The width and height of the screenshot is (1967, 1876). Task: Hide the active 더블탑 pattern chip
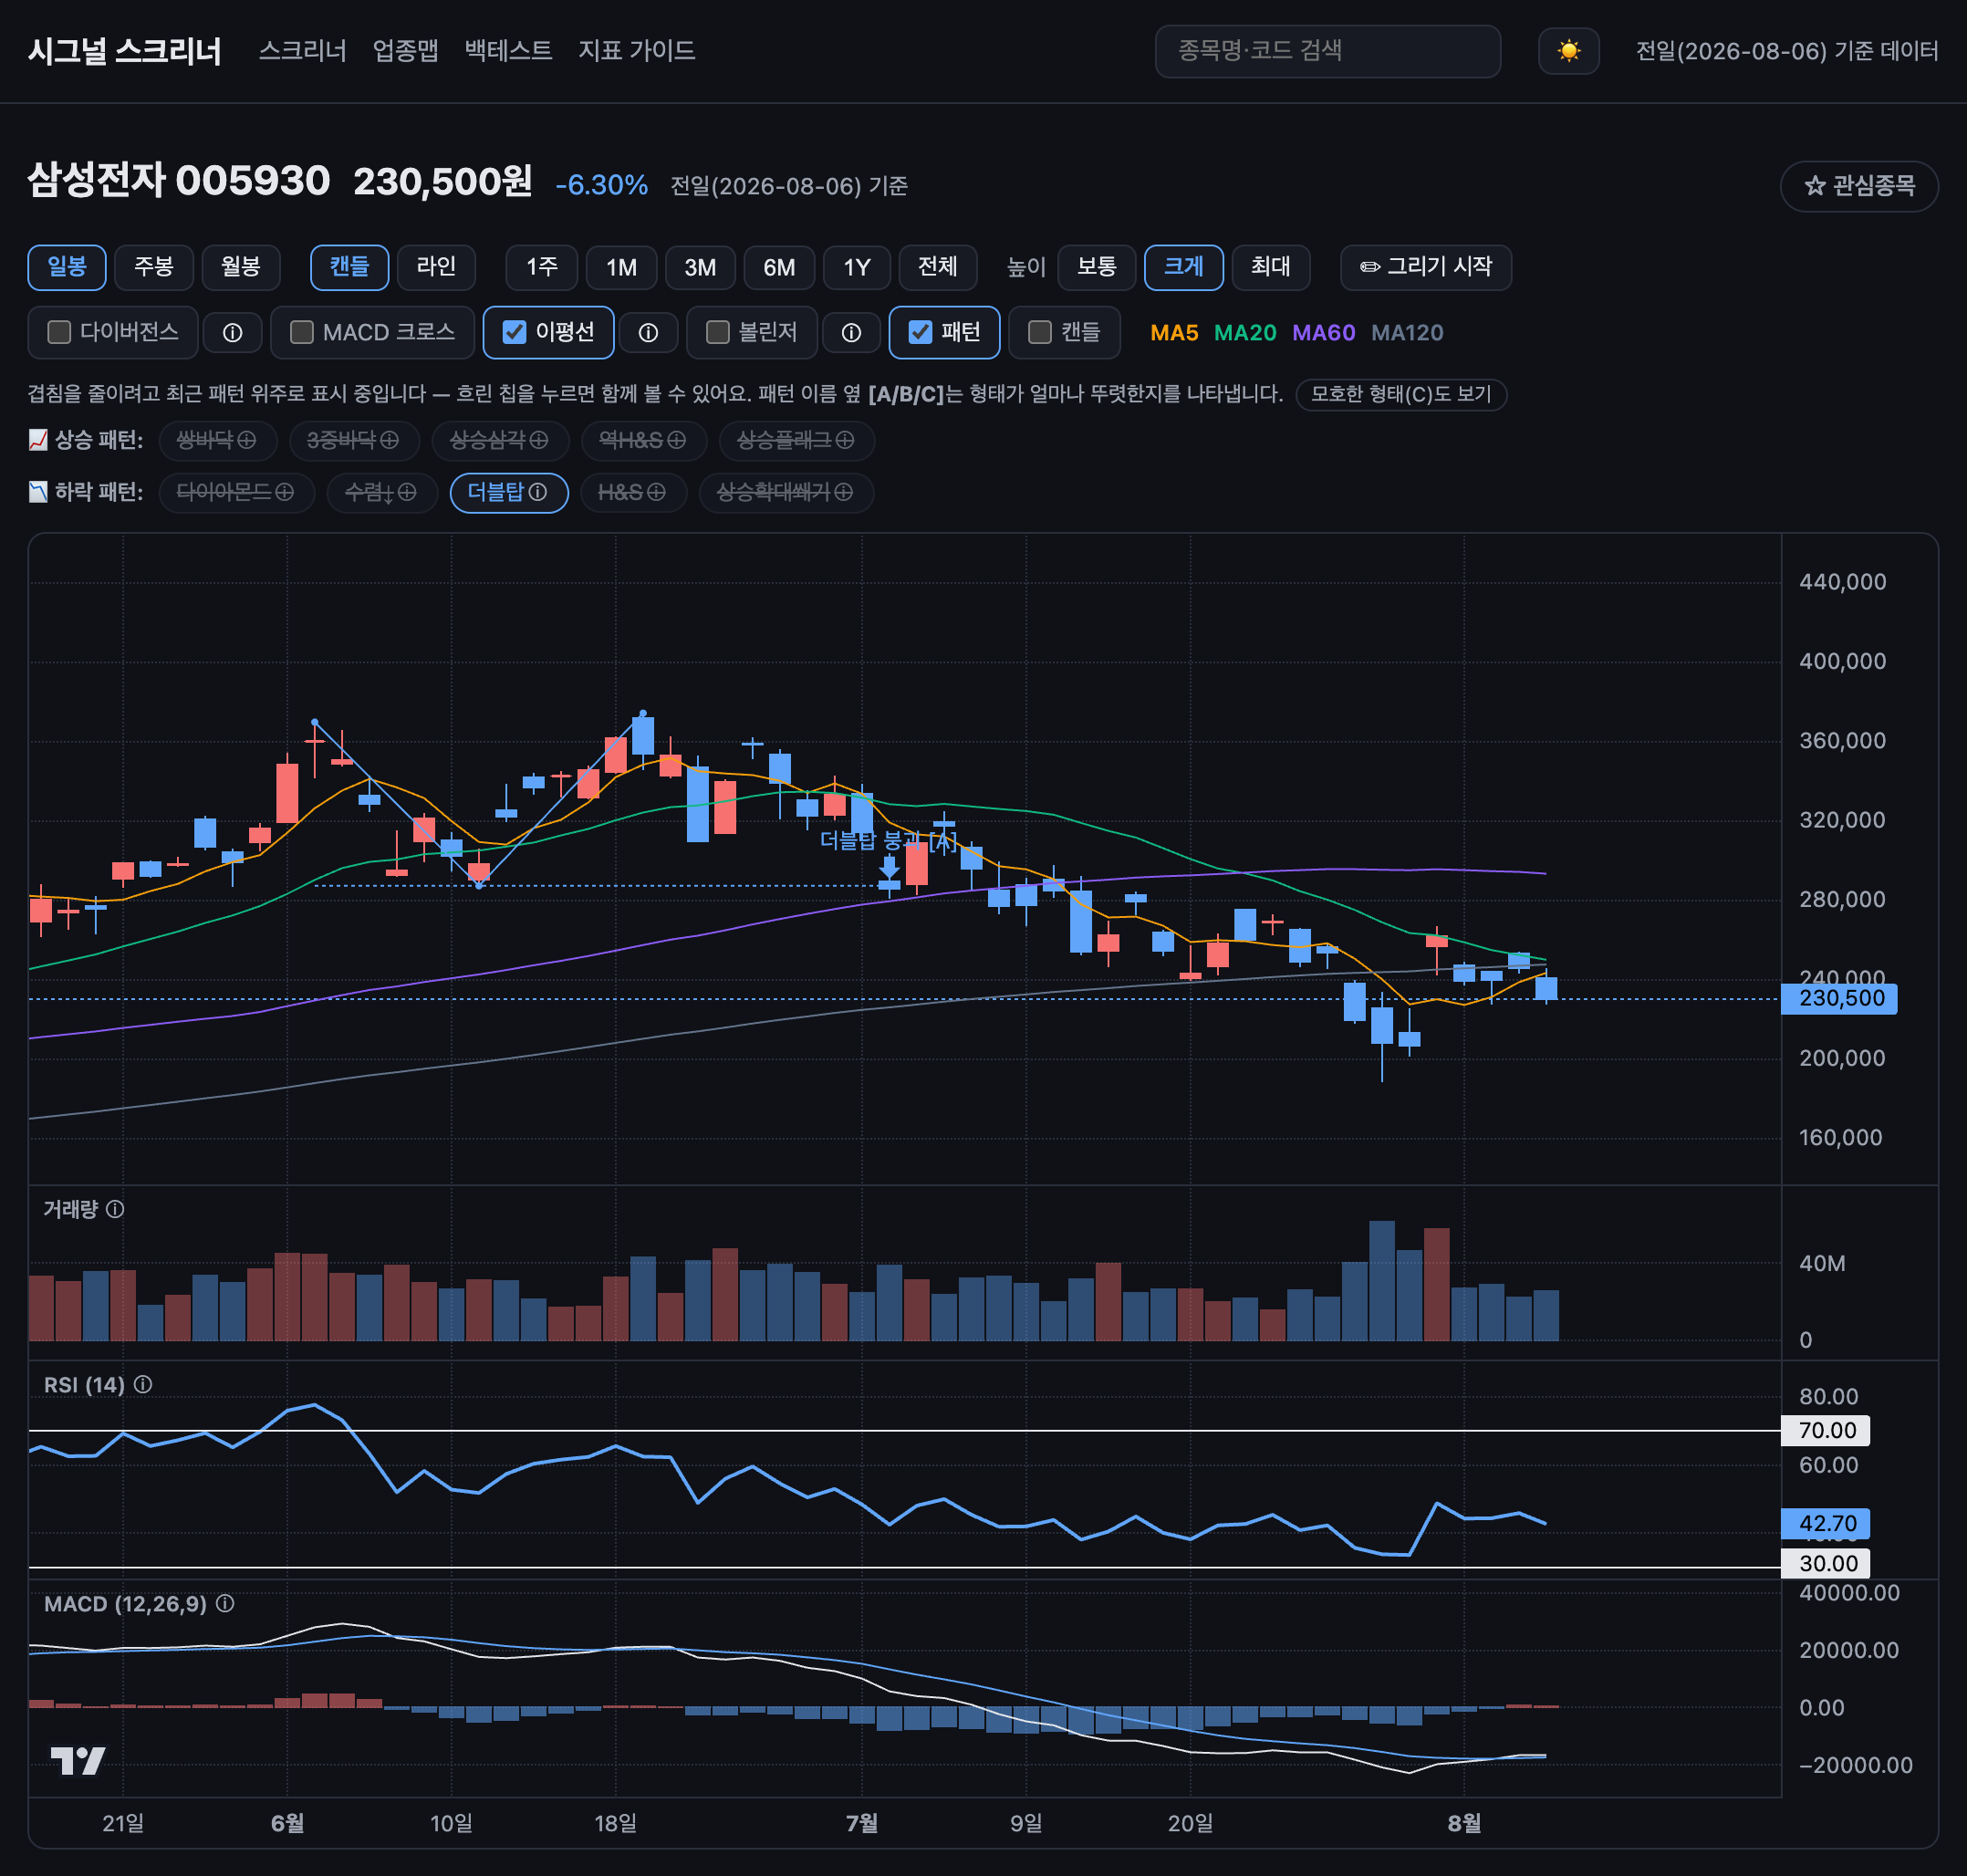click(x=509, y=492)
